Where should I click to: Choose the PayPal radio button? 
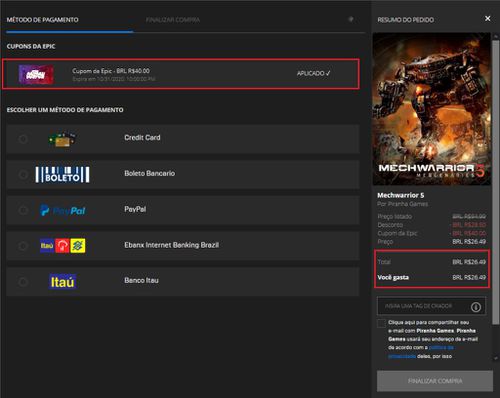23,210
